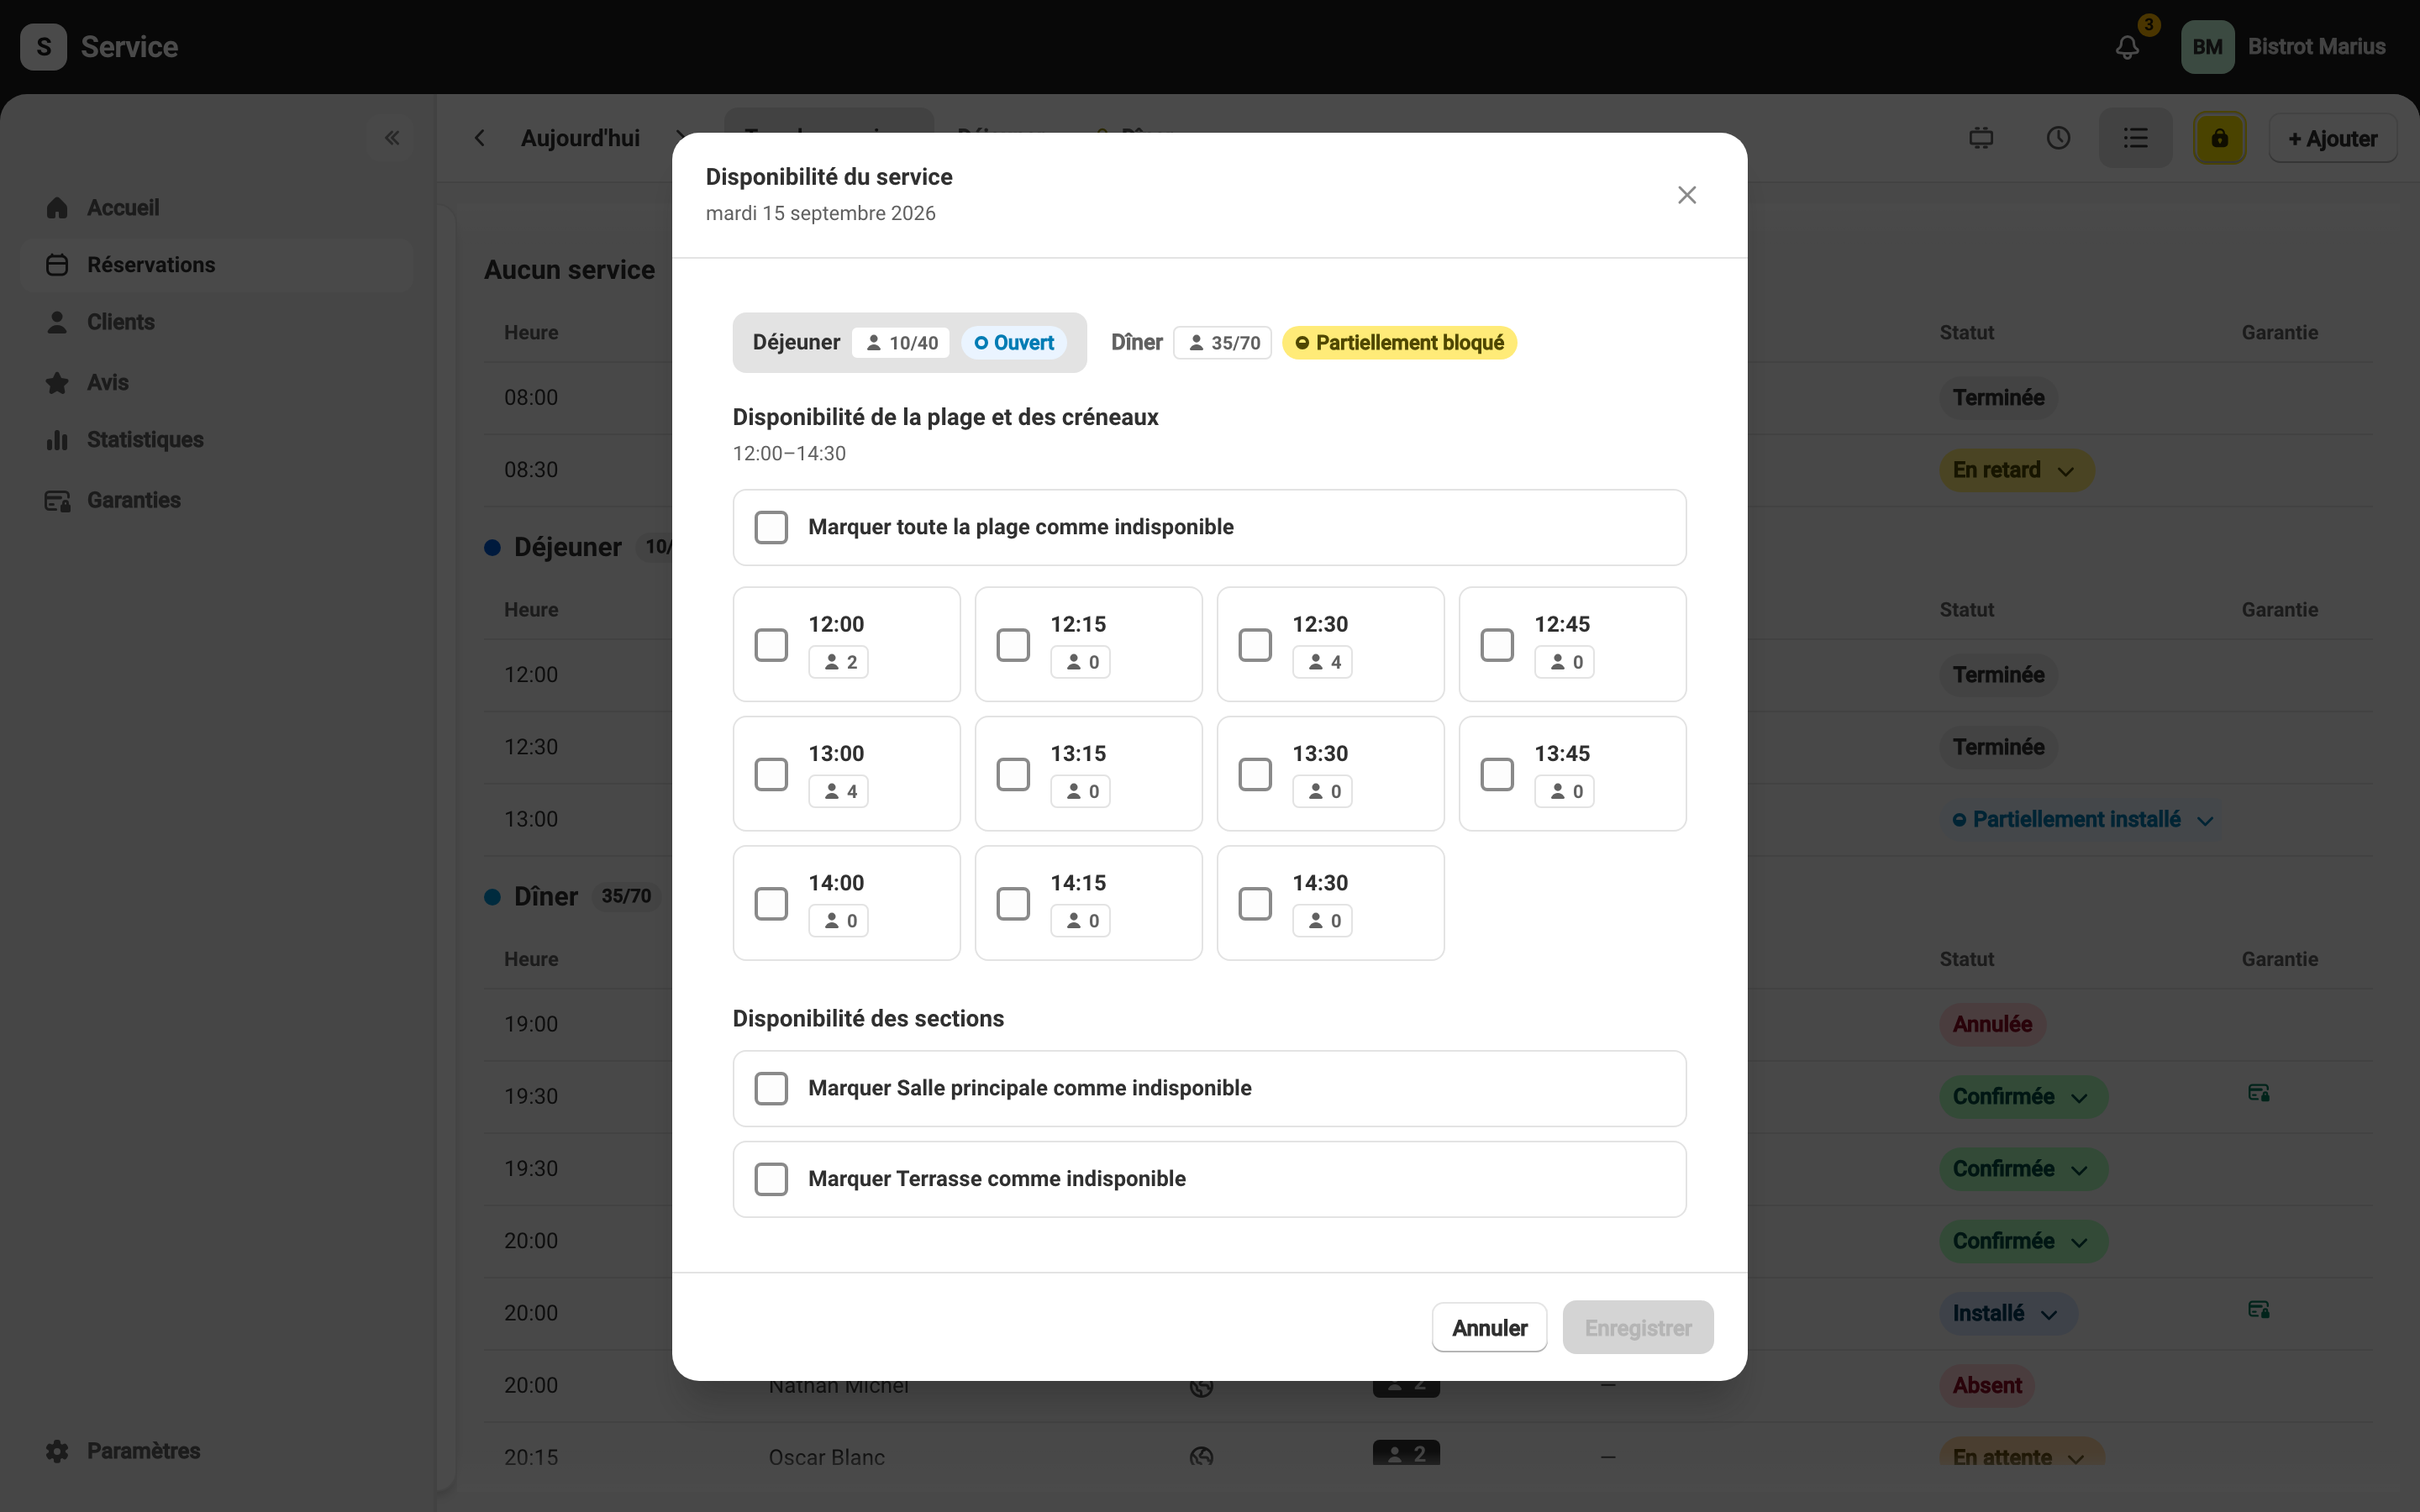2420x1512 pixels.
Task: Click the Garanties card icon
Action: tap(57, 501)
